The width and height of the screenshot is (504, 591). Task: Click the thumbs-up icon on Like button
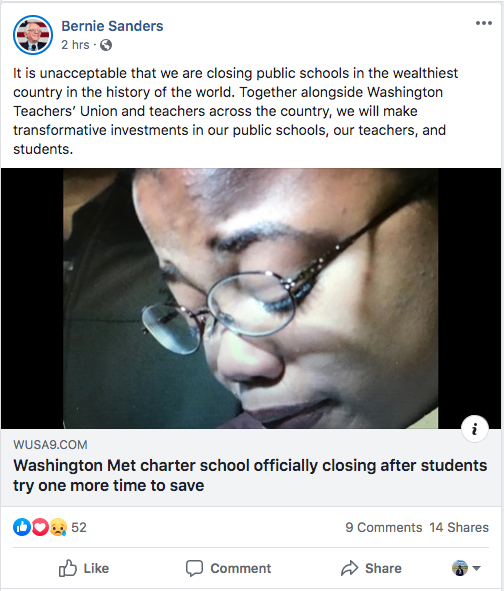[x=67, y=568]
